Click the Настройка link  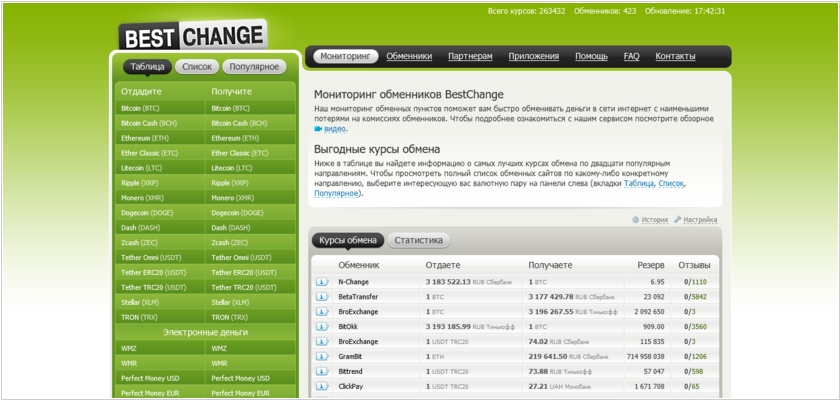[x=700, y=220]
